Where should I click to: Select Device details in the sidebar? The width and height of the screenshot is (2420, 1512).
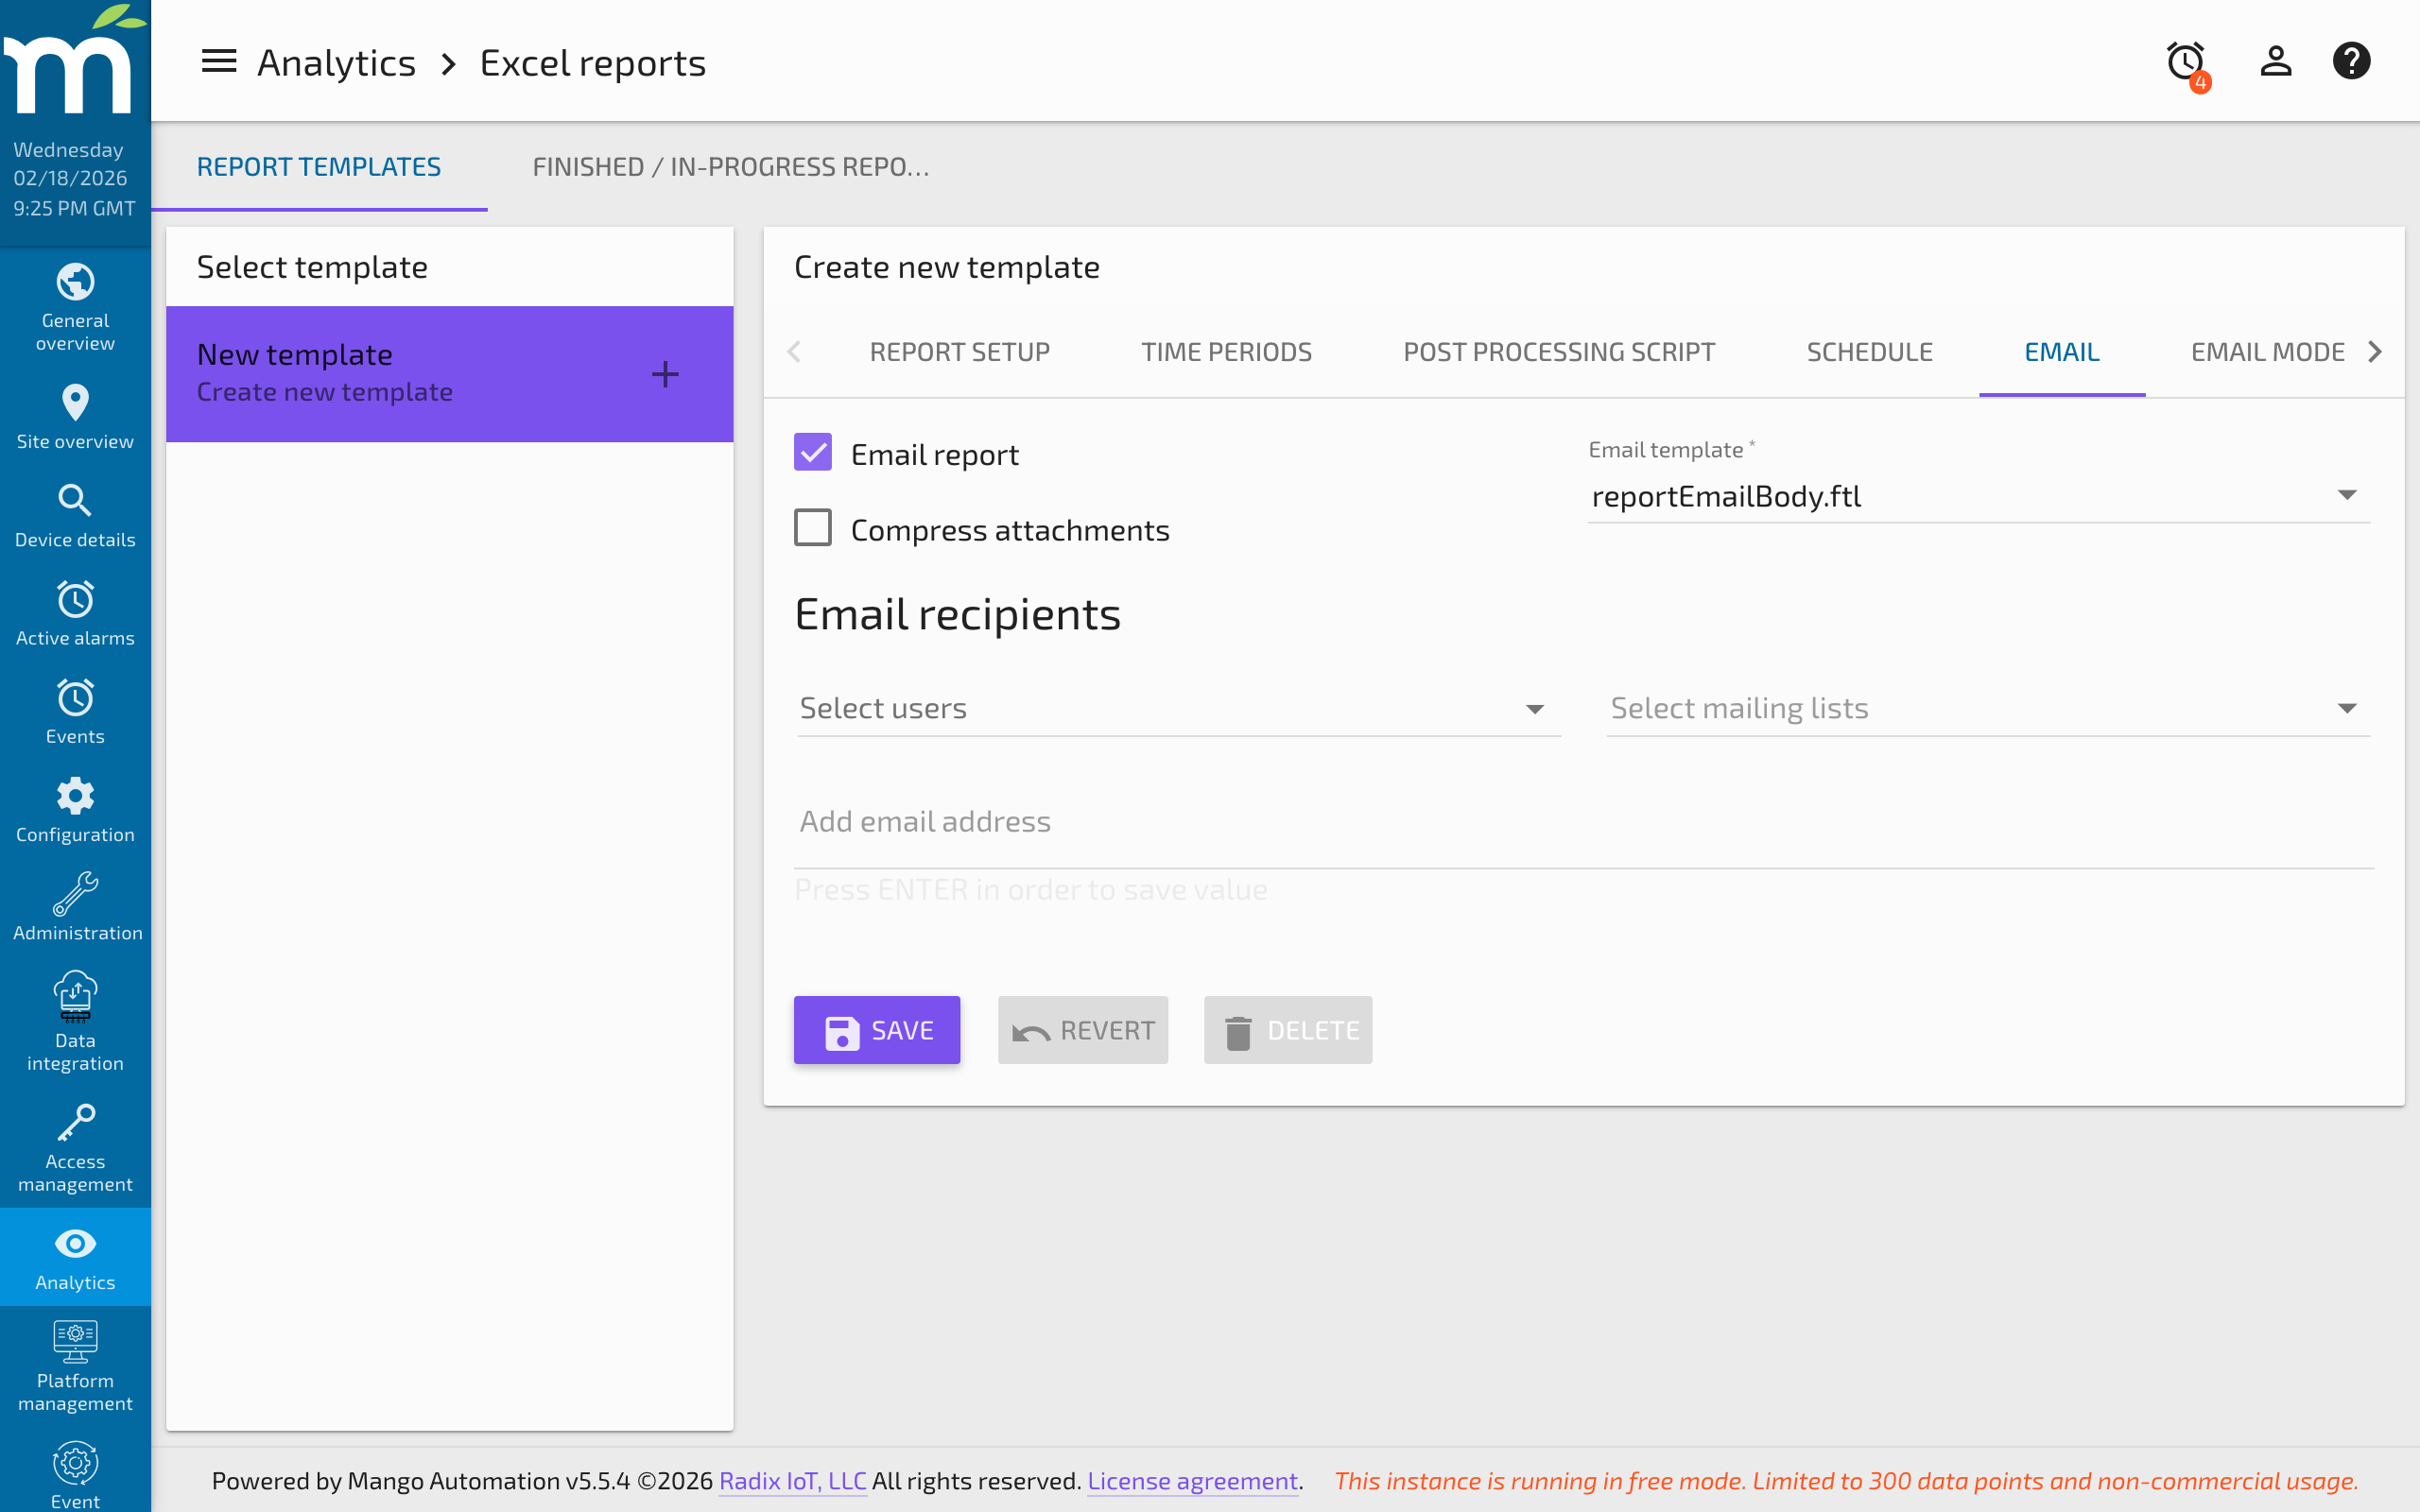75,514
